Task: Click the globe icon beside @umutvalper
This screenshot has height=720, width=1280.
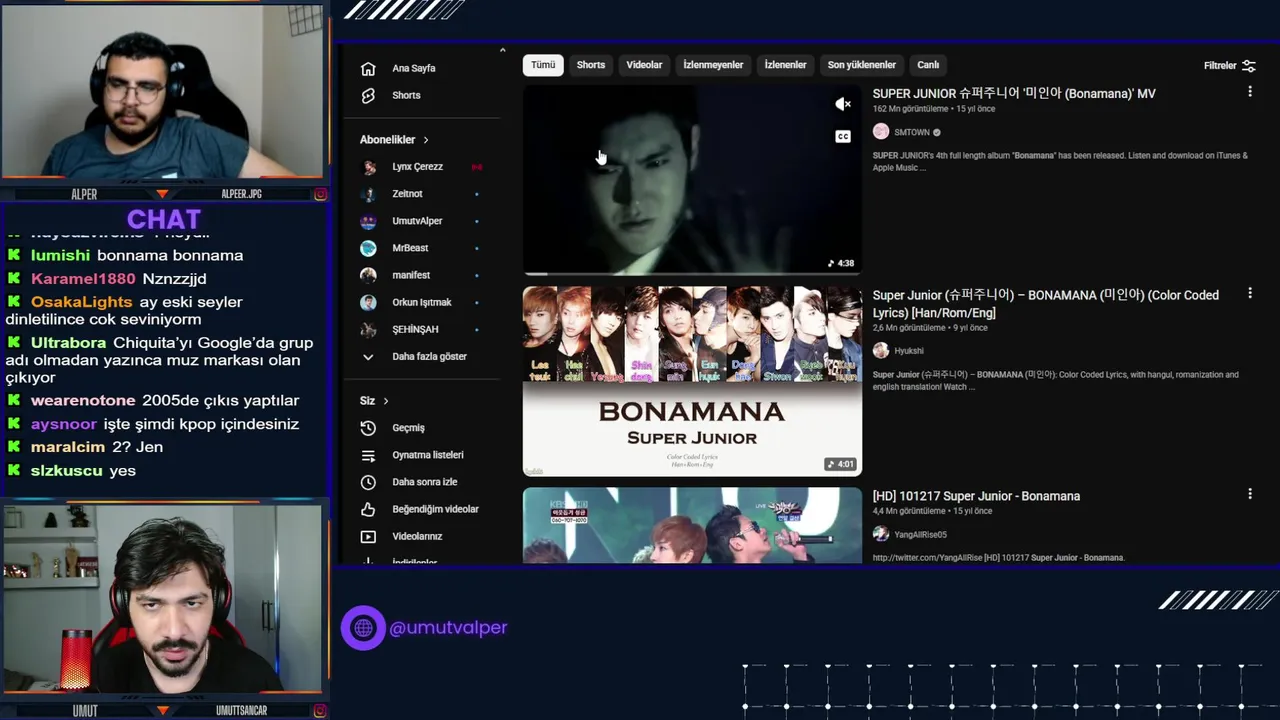Action: 363,628
